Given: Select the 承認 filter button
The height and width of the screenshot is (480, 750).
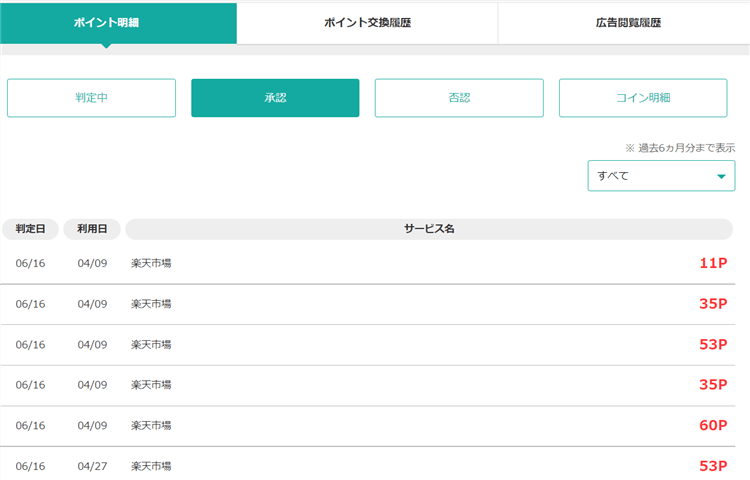Looking at the screenshot, I should [275, 98].
